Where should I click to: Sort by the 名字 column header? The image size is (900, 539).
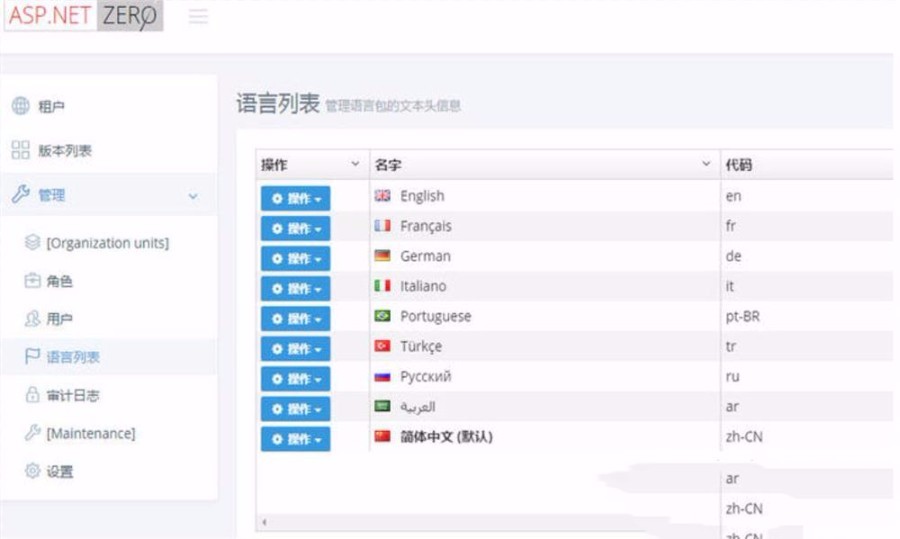tap(388, 165)
